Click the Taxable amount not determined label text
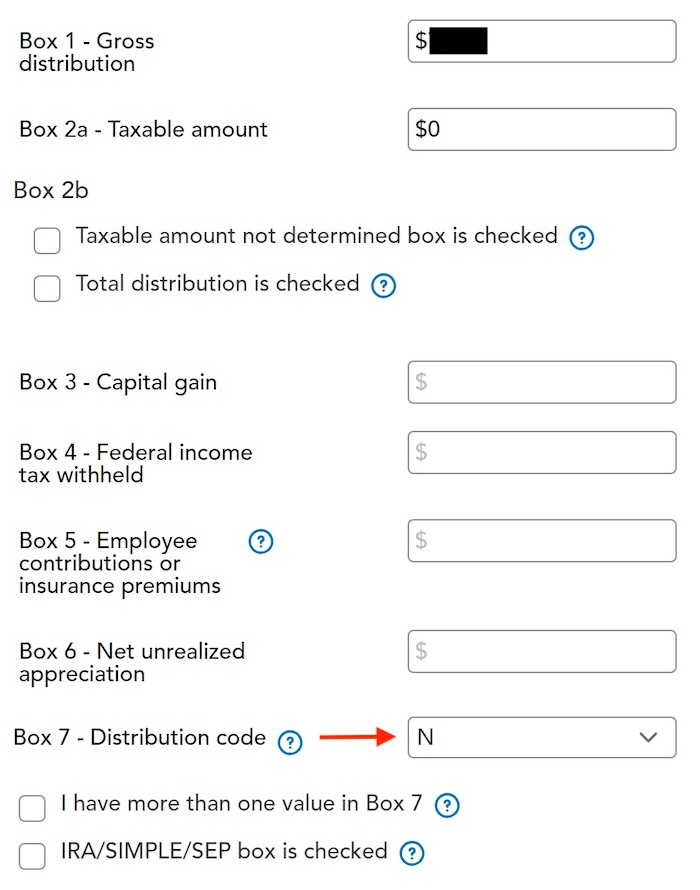This screenshot has width=700, height=890. [316, 236]
